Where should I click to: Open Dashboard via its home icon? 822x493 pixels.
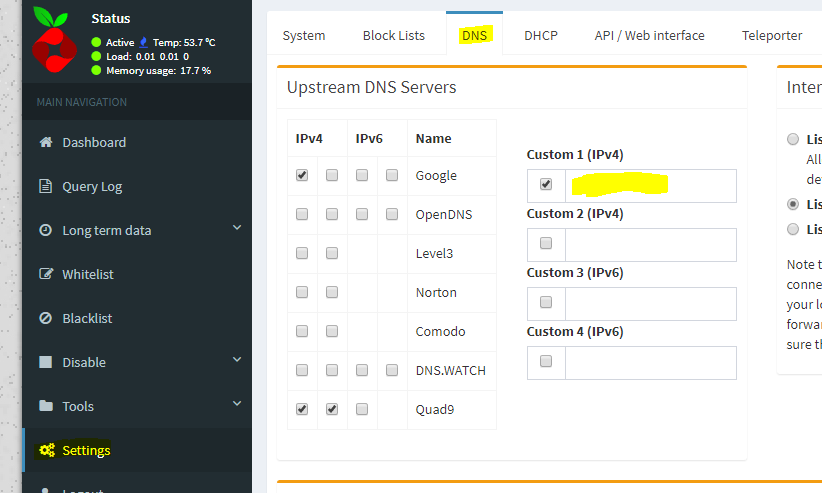46,142
